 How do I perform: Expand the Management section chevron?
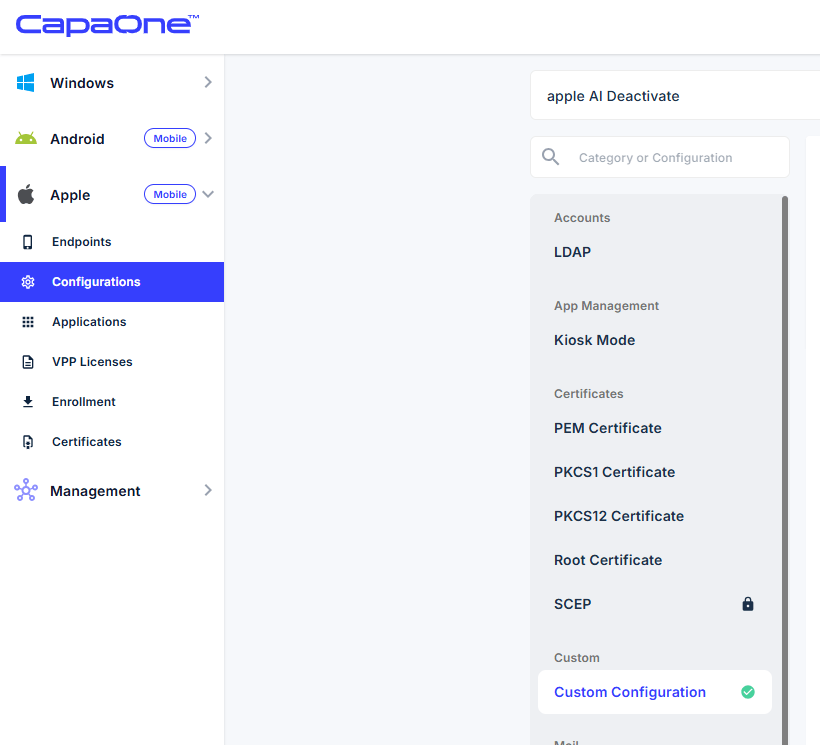208,490
